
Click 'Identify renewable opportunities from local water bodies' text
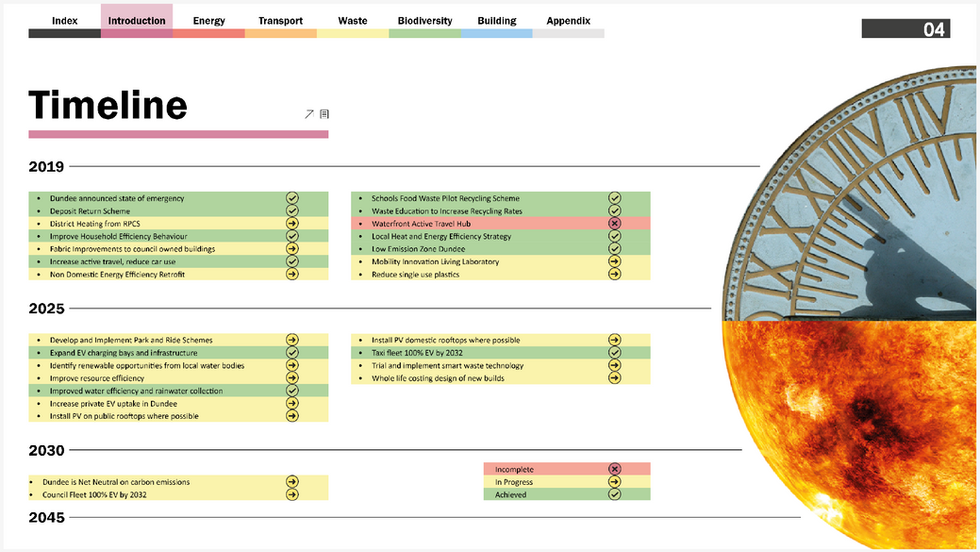[x=147, y=366]
